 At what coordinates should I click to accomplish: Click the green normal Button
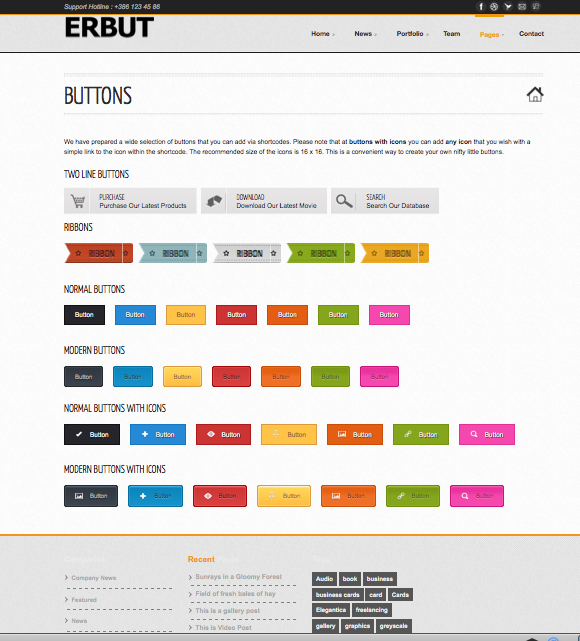(338, 315)
